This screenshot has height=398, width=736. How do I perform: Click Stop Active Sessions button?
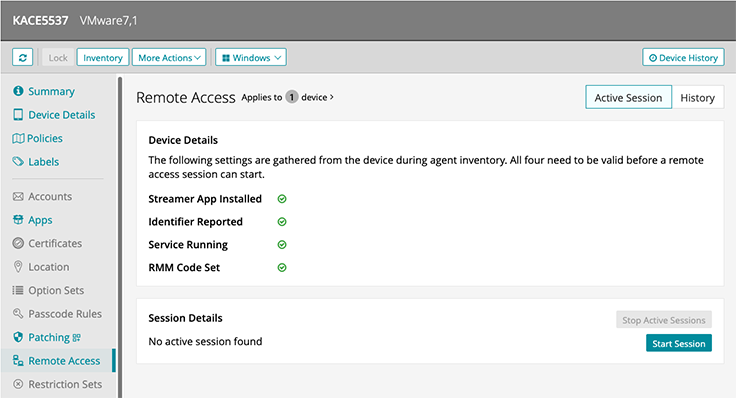click(664, 320)
